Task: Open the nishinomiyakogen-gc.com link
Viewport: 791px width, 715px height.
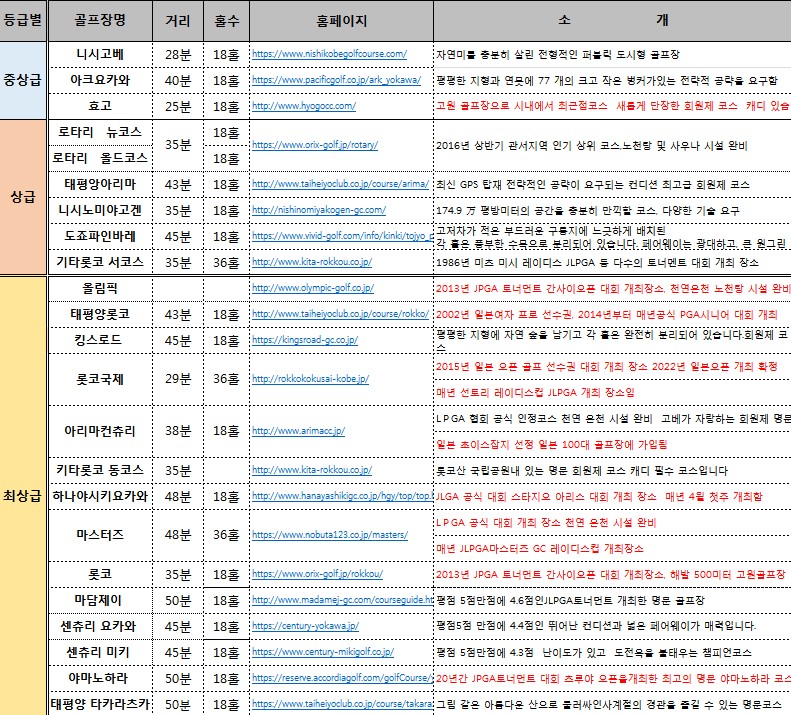Action: pyautogui.click(x=319, y=210)
